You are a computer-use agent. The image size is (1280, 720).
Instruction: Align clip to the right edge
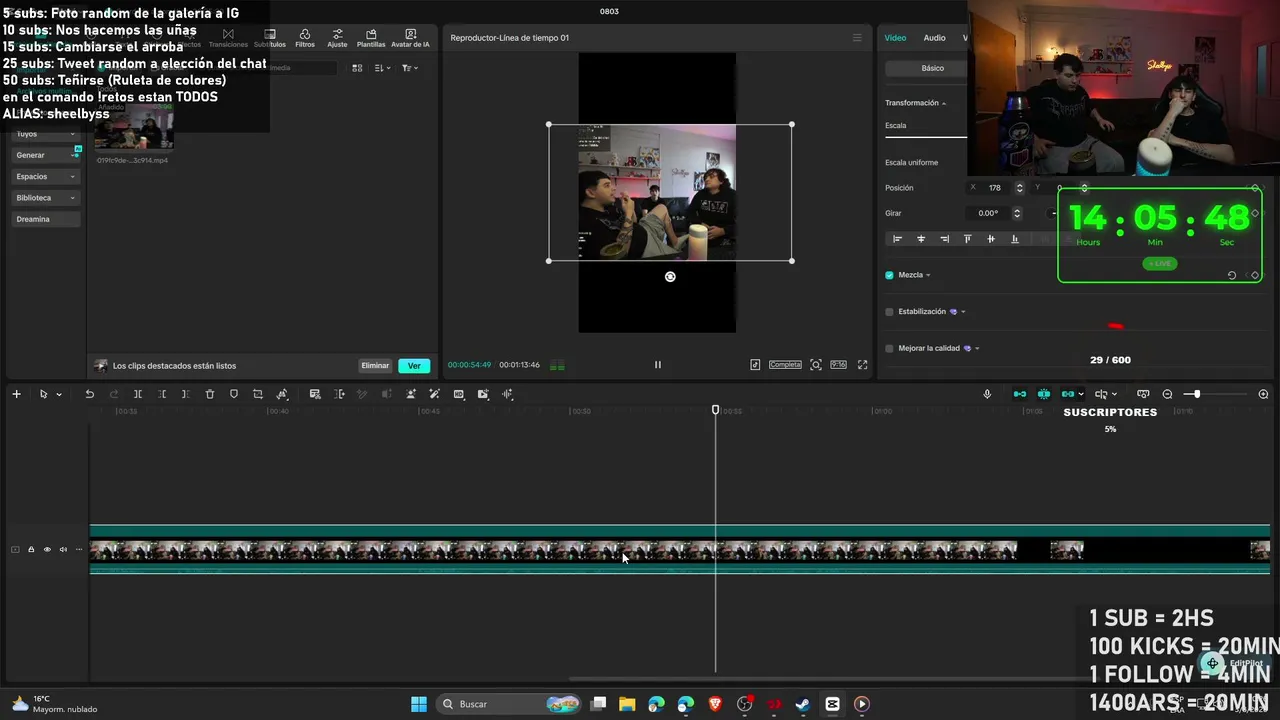tap(944, 239)
